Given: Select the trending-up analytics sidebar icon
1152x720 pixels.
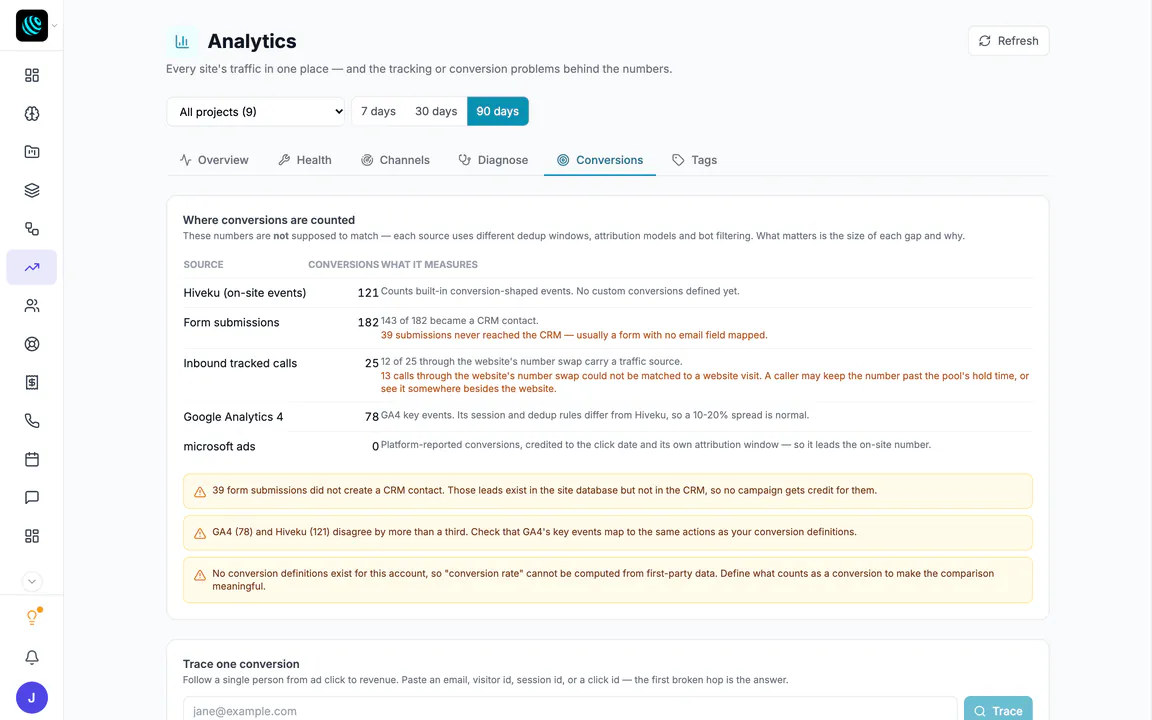Looking at the screenshot, I should [32, 267].
